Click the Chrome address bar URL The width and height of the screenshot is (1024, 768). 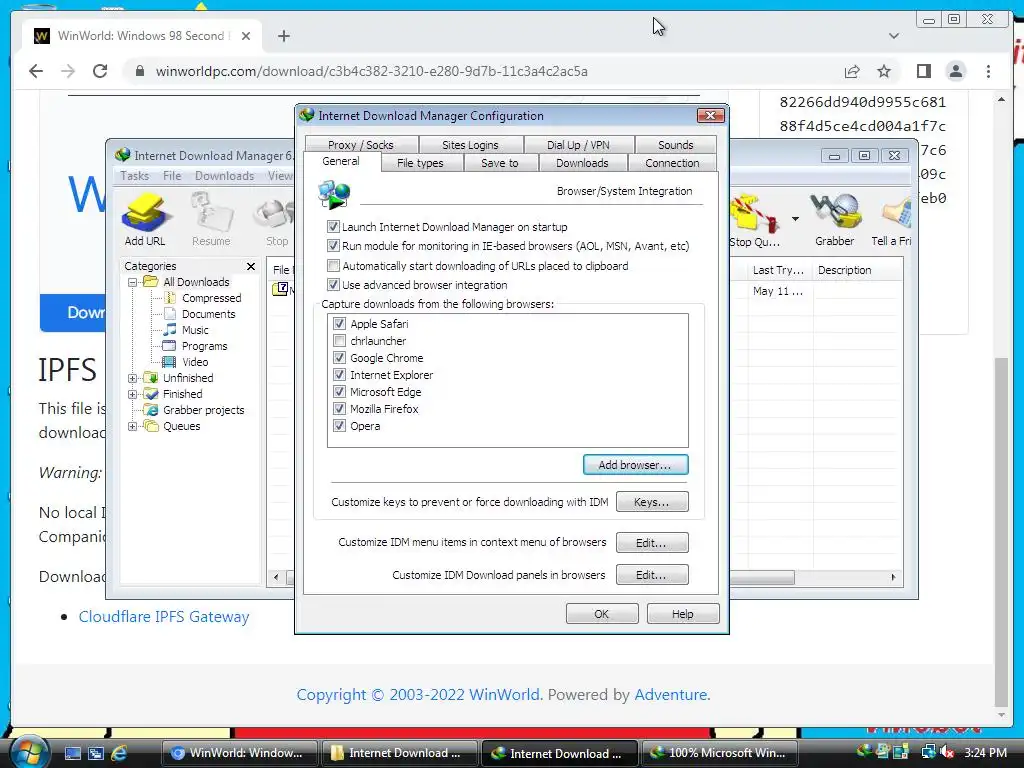point(371,71)
